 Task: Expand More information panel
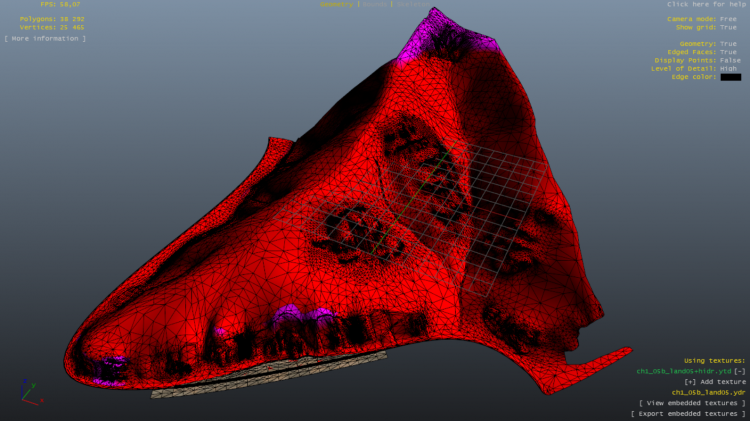click(x=45, y=38)
